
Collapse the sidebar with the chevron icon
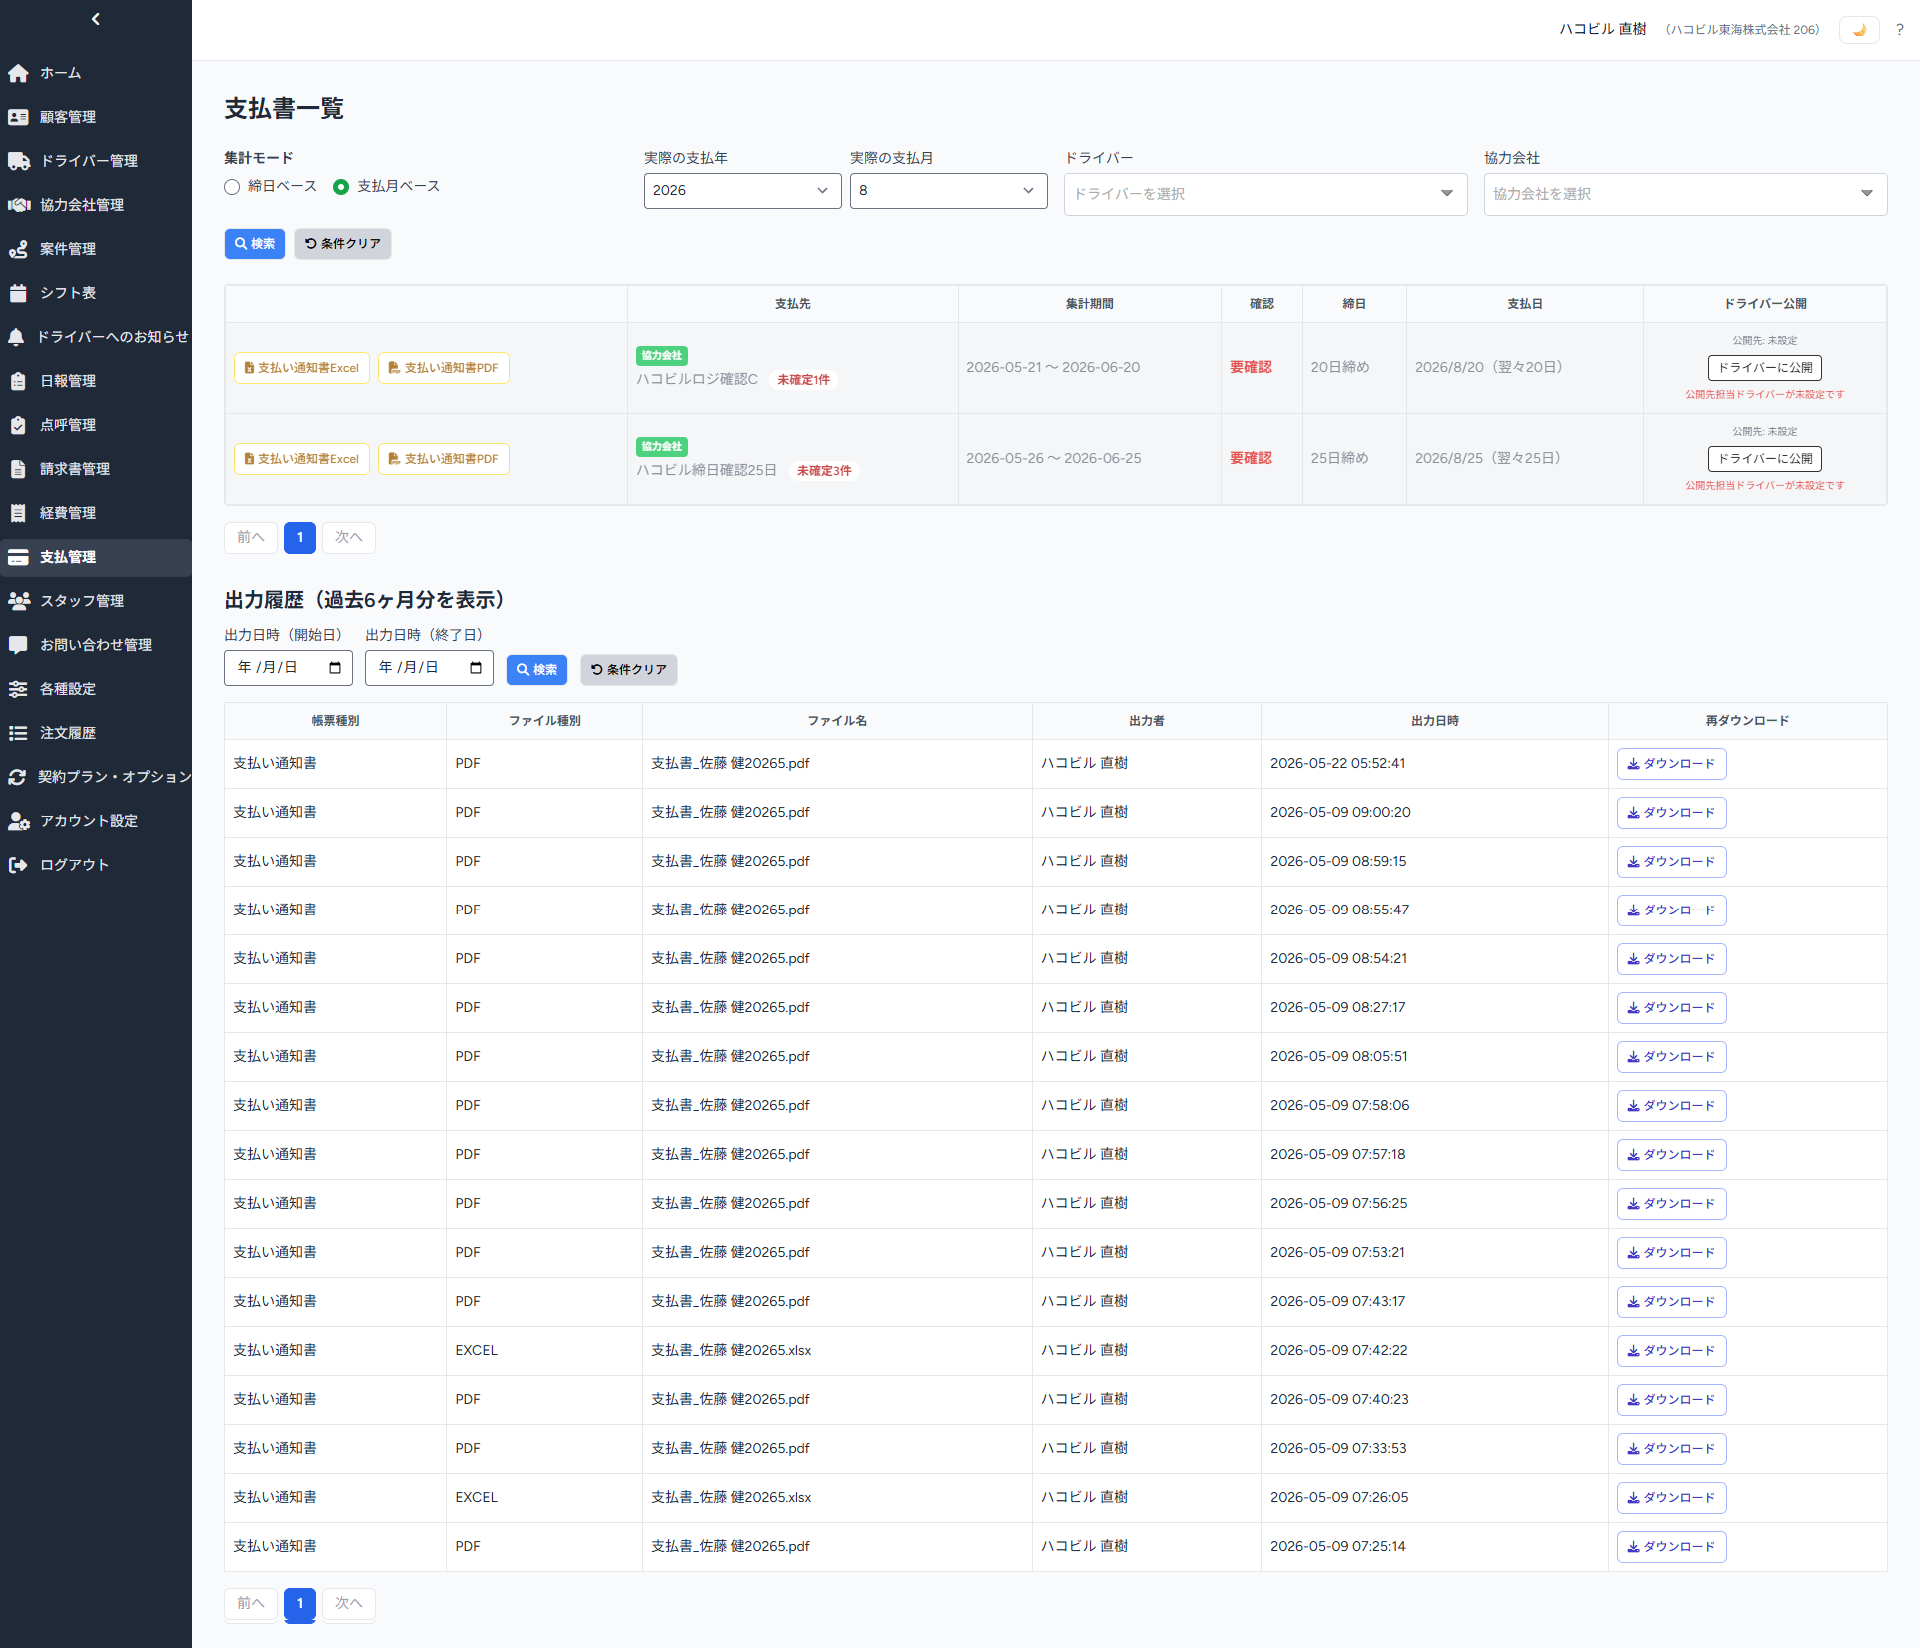(x=96, y=19)
